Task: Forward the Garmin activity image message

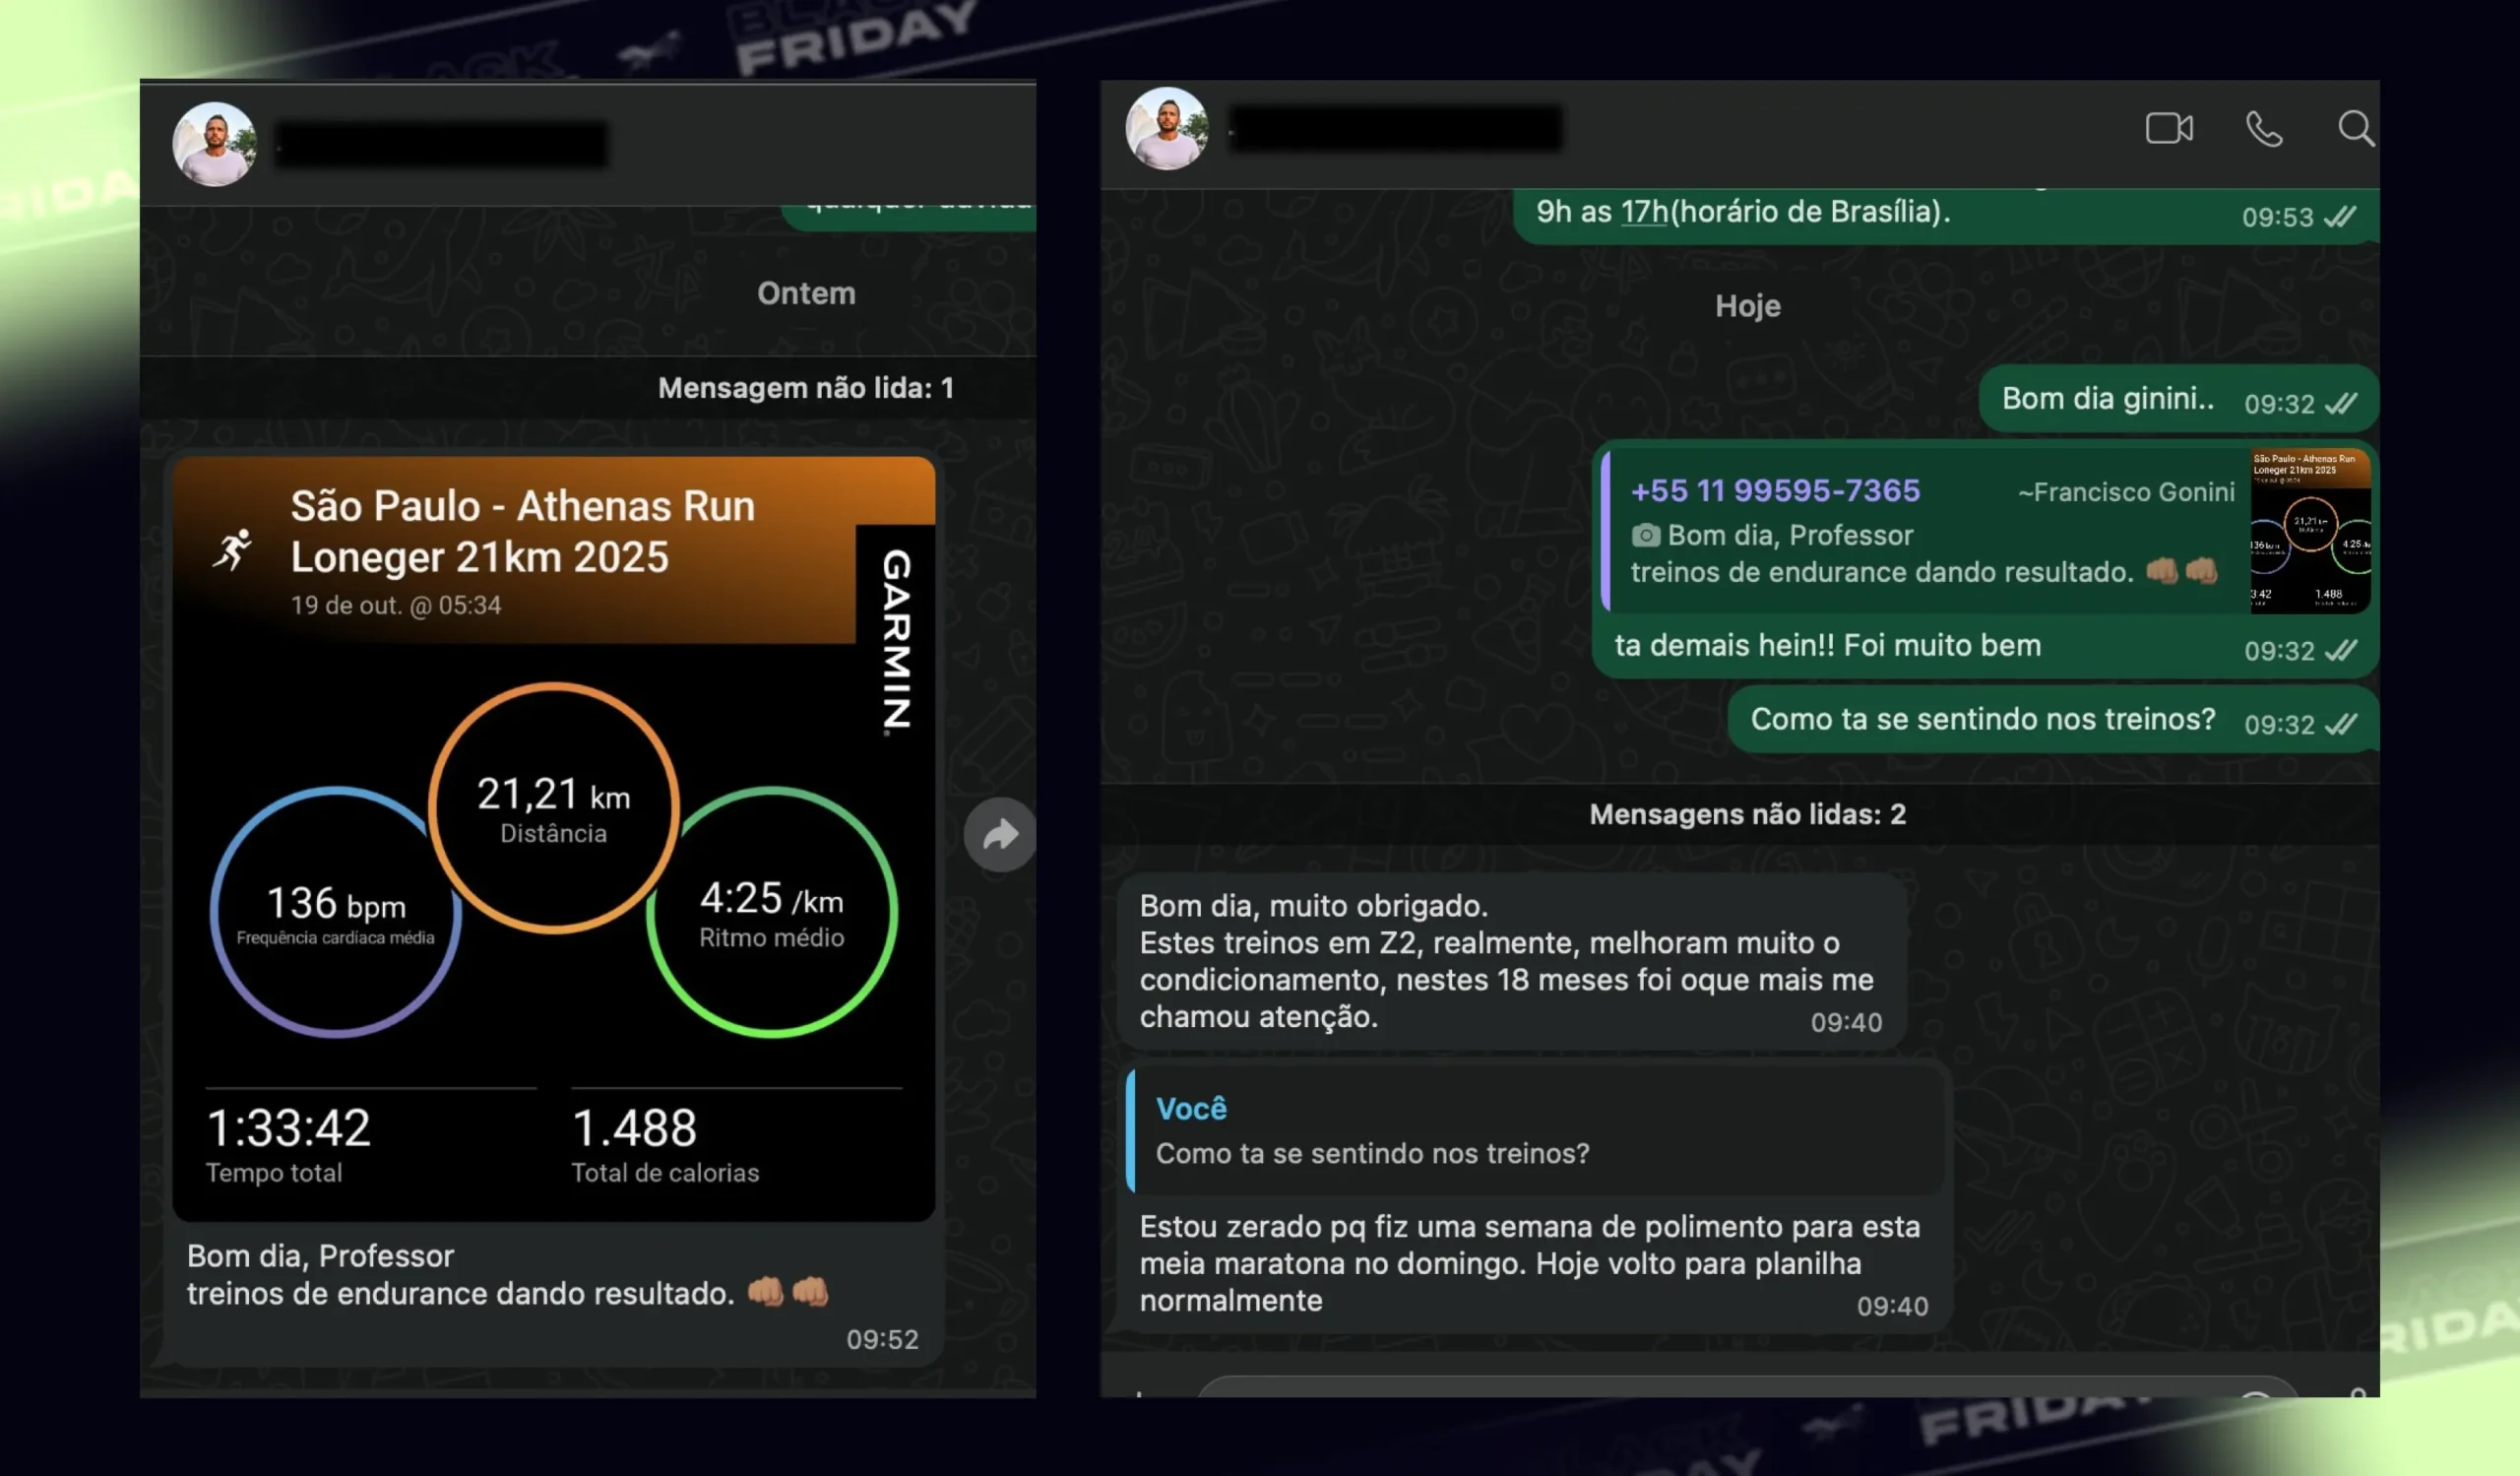Action: click(999, 834)
